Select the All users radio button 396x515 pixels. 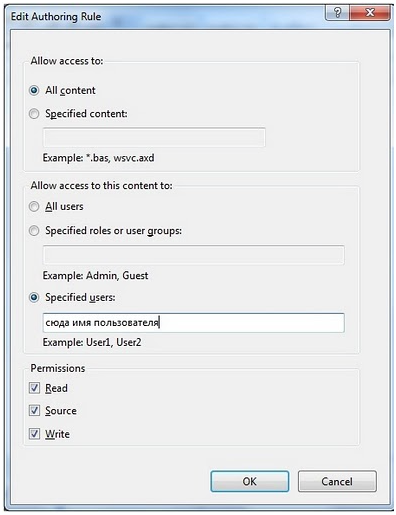pyautogui.click(x=34, y=207)
